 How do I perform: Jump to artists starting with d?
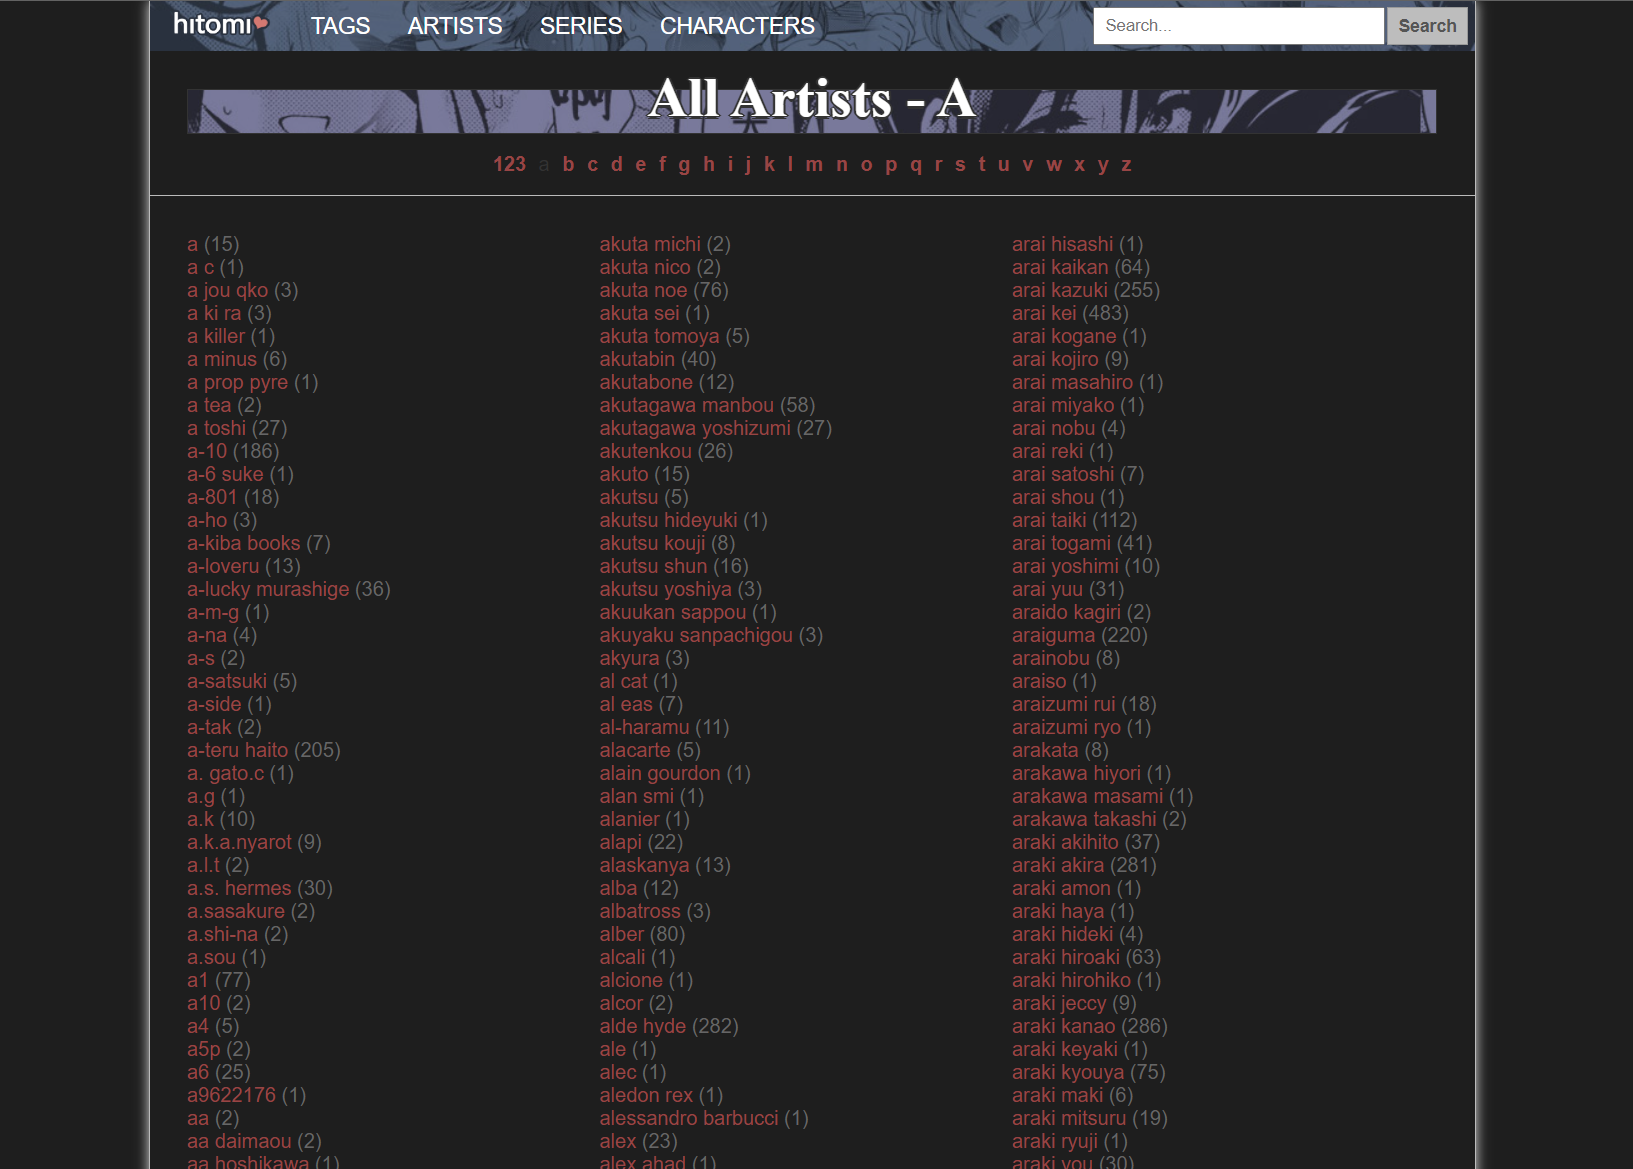click(x=617, y=165)
